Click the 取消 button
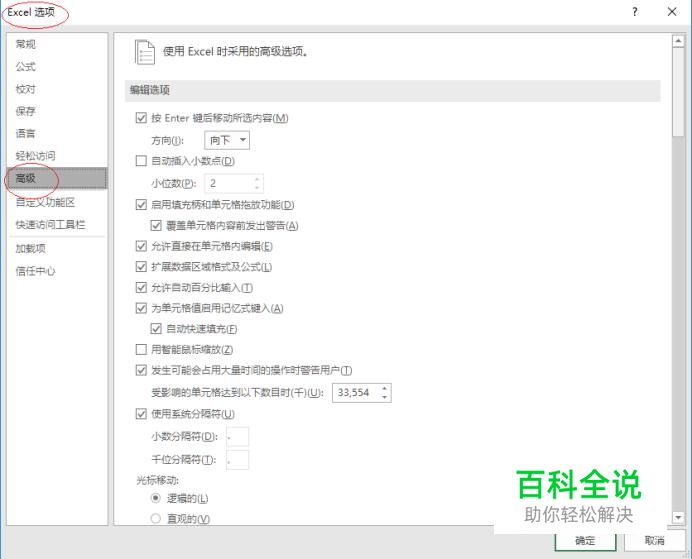 (654, 541)
